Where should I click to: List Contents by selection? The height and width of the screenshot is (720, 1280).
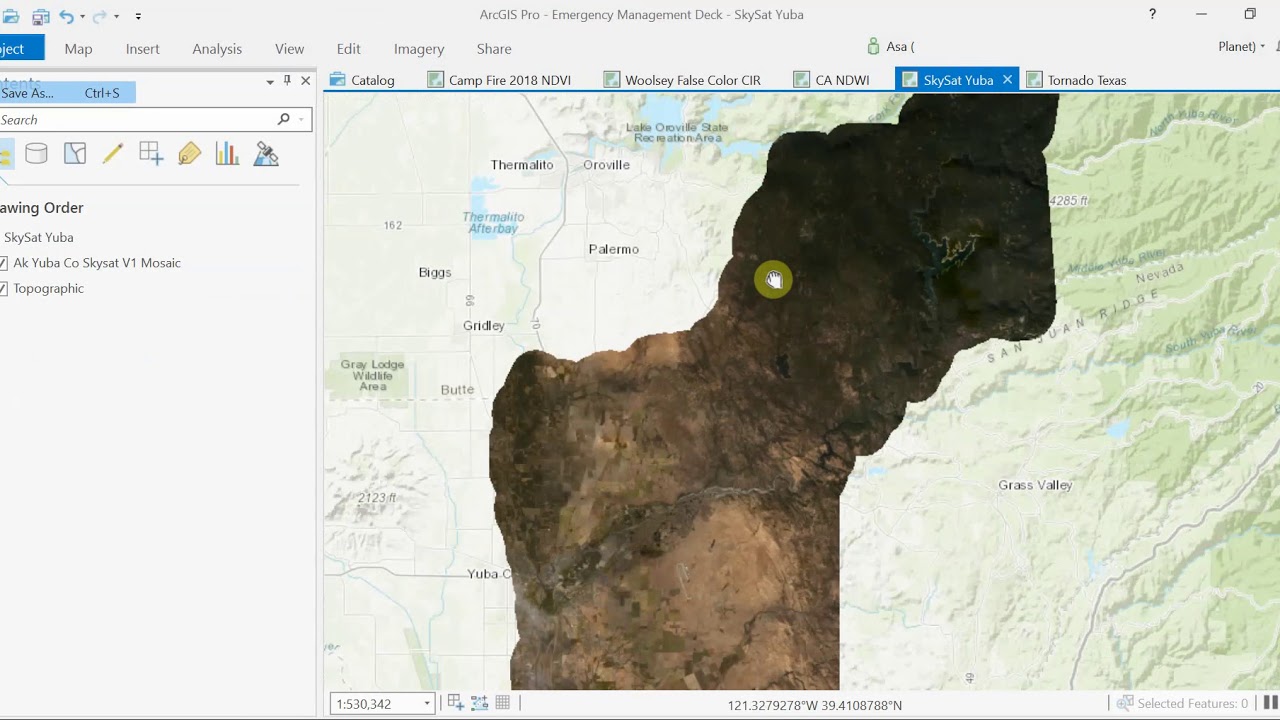[75, 153]
